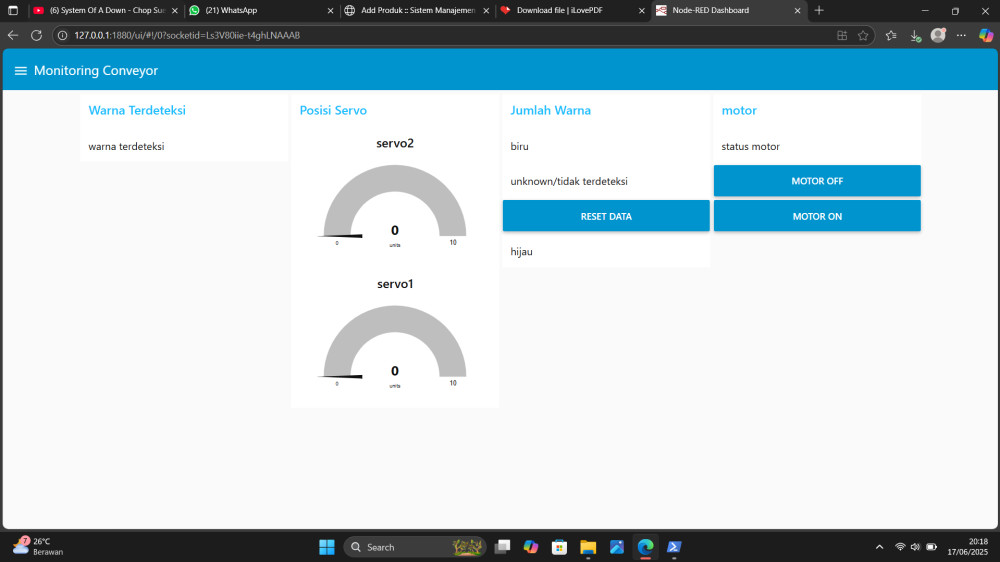Switch to the WhatsApp tab
Image resolution: width=1000 pixels, height=562 pixels.
point(261,11)
